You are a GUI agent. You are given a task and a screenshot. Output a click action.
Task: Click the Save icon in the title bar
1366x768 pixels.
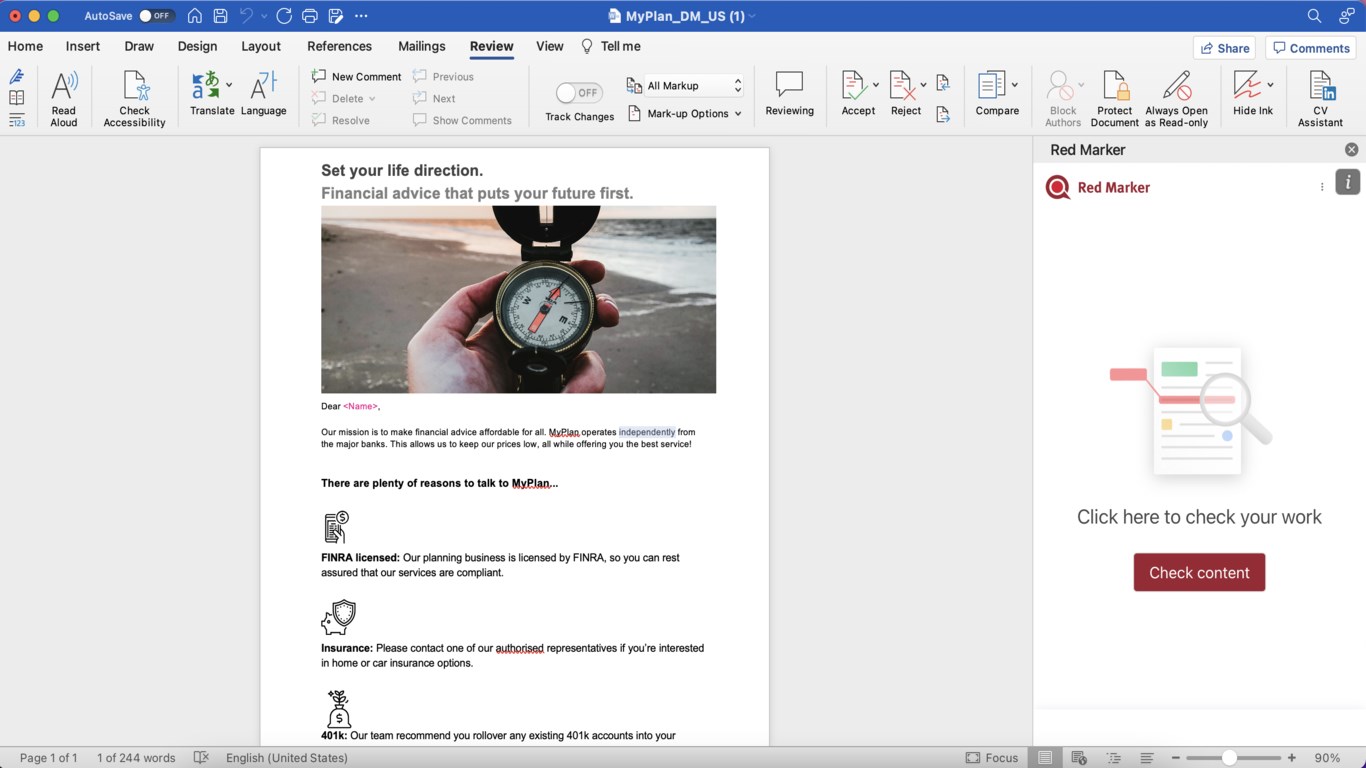(220, 16)
